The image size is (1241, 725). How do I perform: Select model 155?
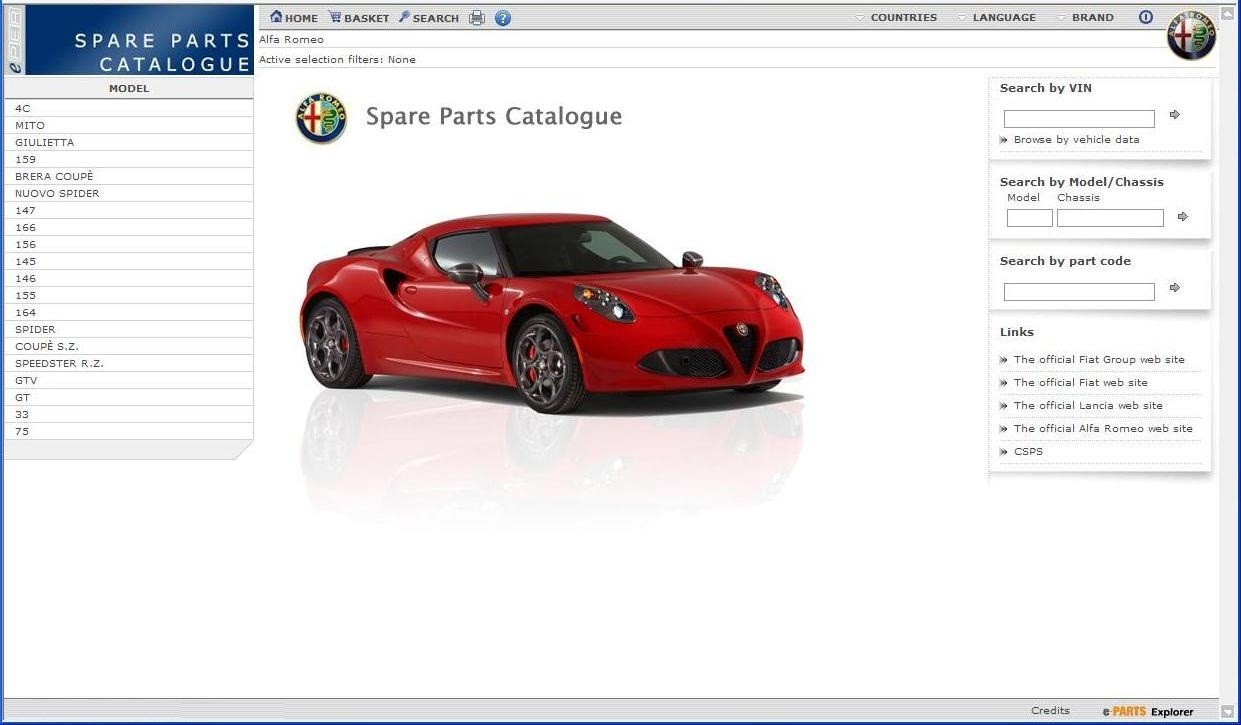(128, 295)
